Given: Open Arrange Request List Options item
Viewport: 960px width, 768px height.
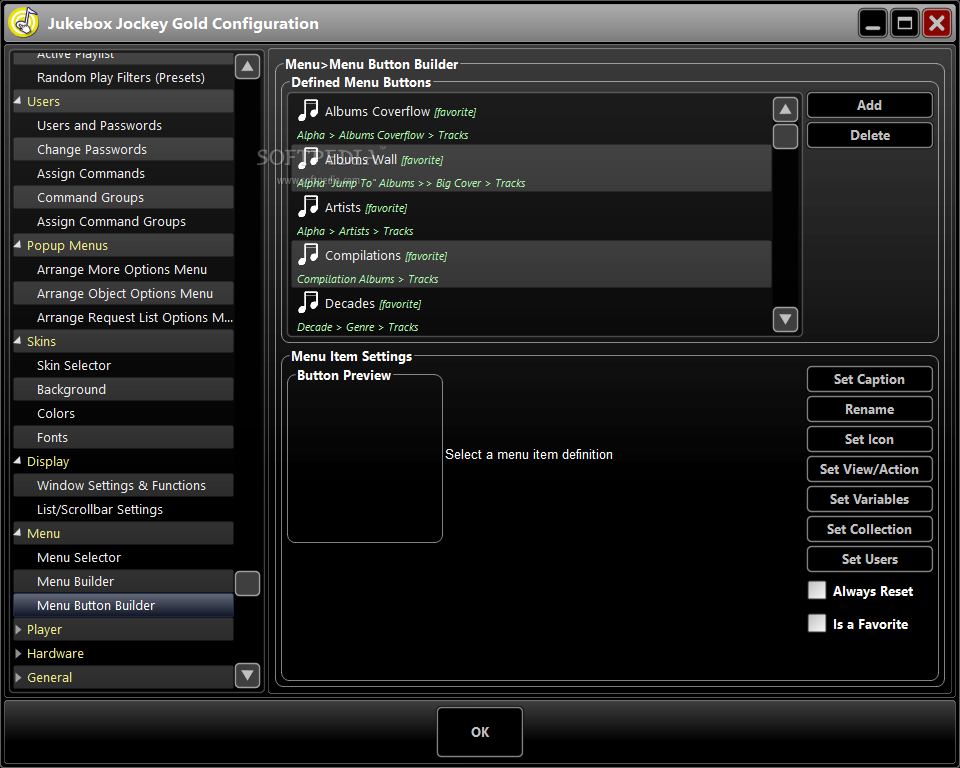Looking at the screenshot, I should click(x=123, y=317).
